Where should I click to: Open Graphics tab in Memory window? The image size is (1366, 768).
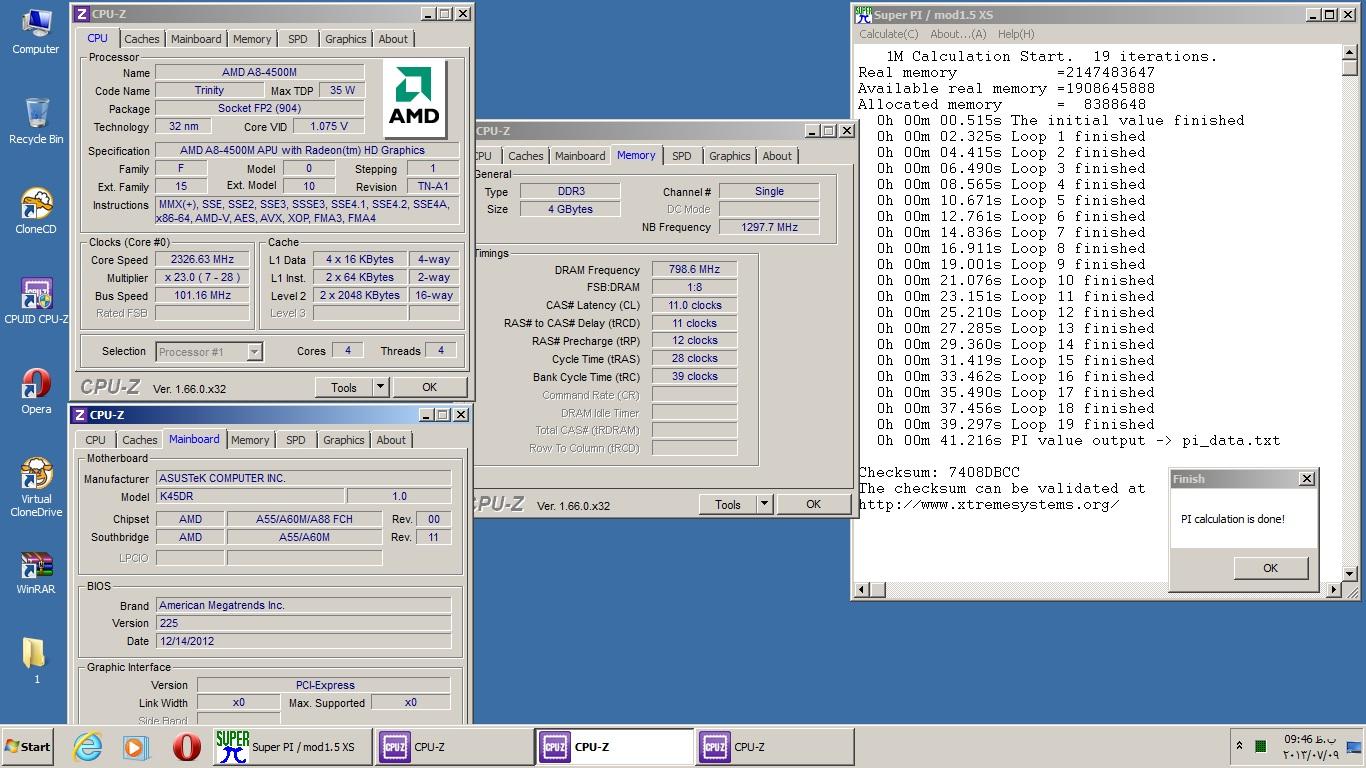point(730,156)
